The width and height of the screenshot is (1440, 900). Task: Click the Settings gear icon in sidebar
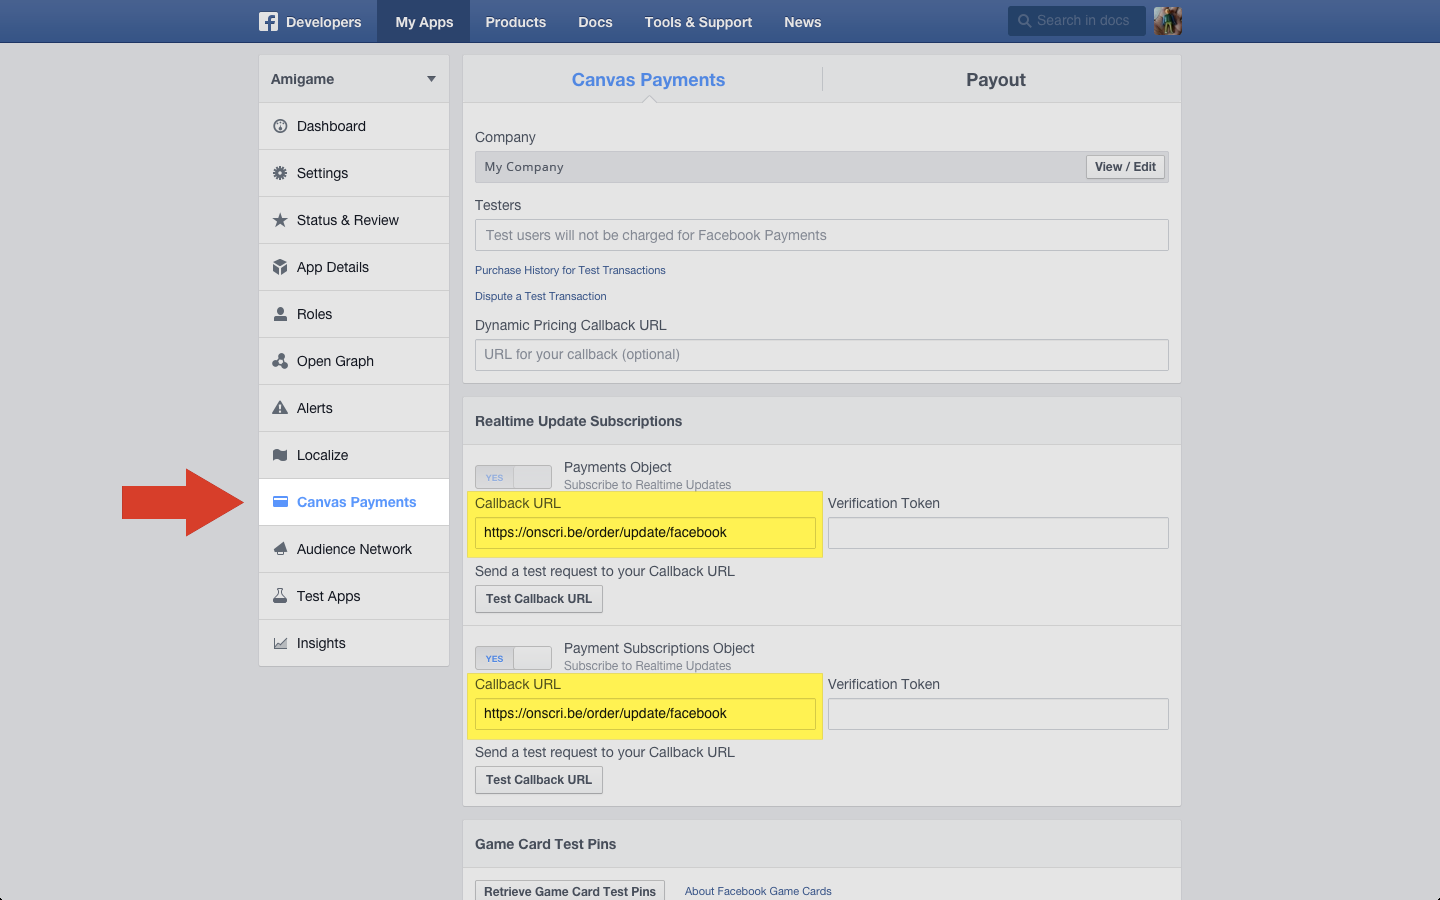(280, 173)
